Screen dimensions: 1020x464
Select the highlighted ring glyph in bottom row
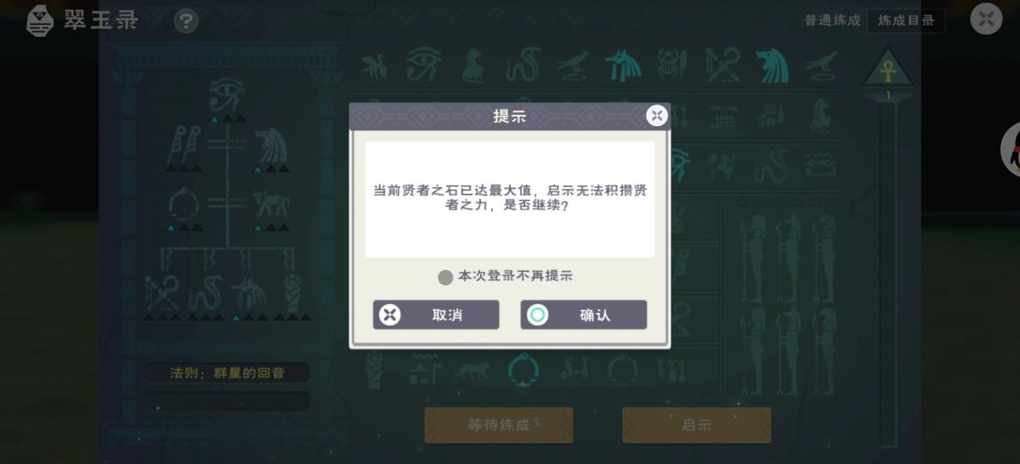click(522, 370)
